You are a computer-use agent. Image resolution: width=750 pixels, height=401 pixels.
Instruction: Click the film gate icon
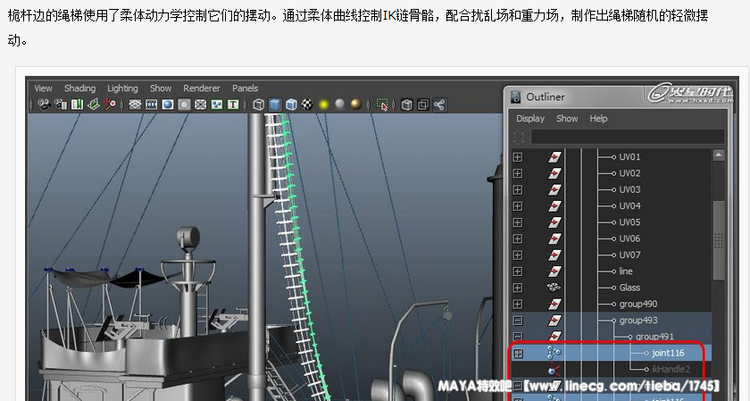[x=151, y=104]
